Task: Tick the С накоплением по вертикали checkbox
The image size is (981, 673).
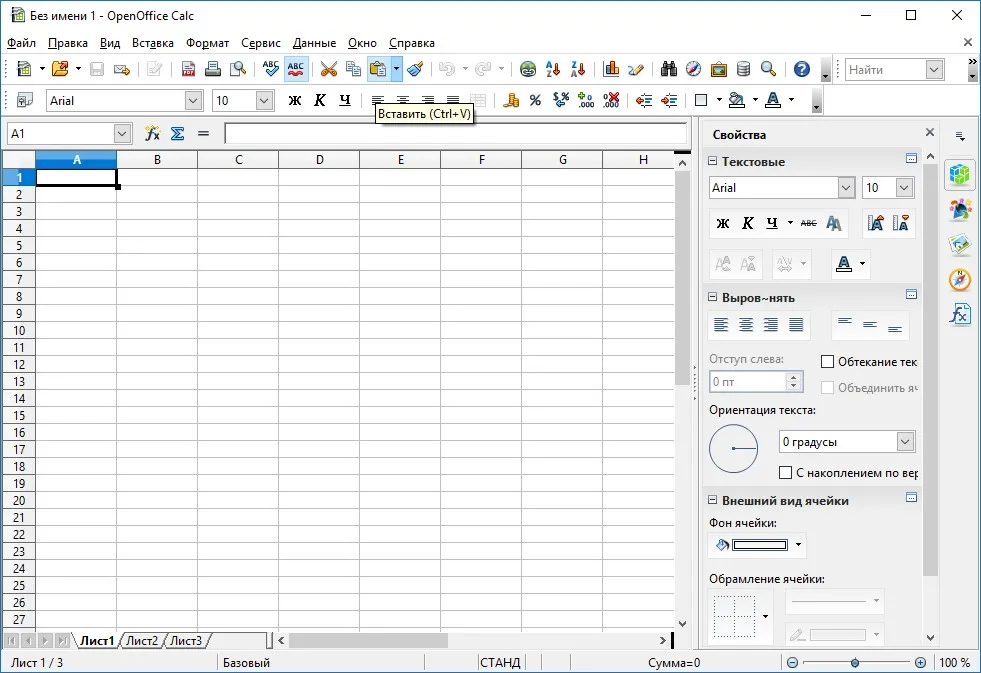Action: tap(785, 473)
